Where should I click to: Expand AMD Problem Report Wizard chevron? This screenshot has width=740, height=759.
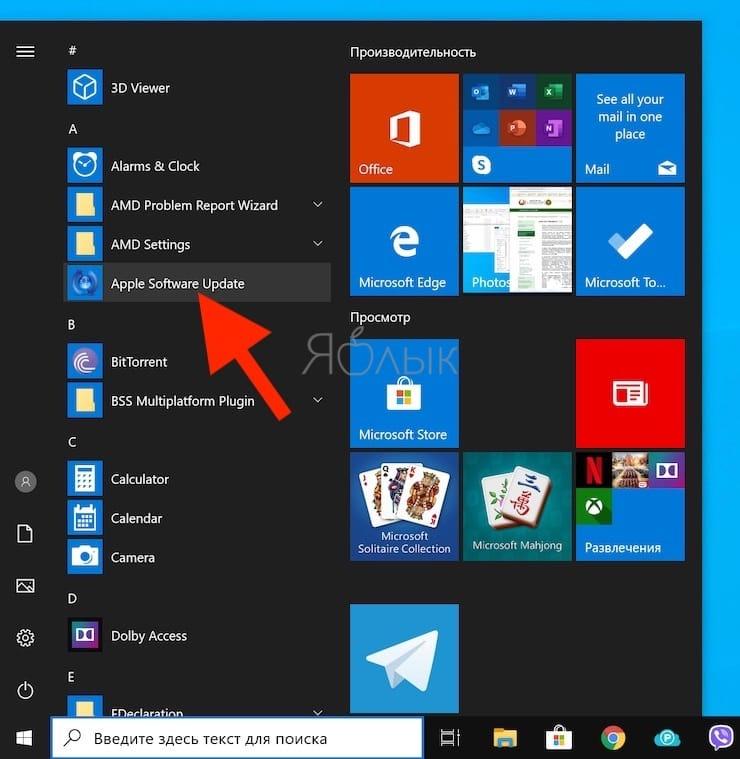click(x=317, y=205)
